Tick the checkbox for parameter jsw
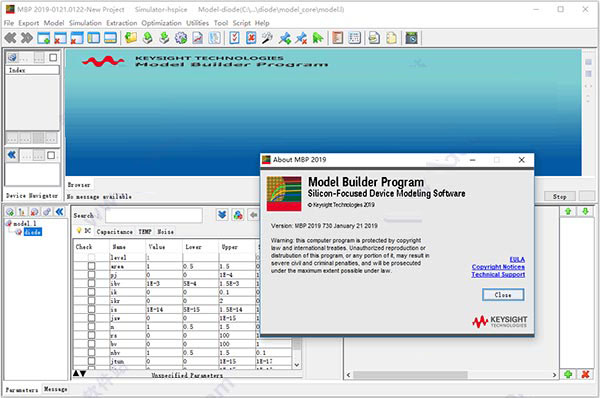 click(x=91, y=318)
